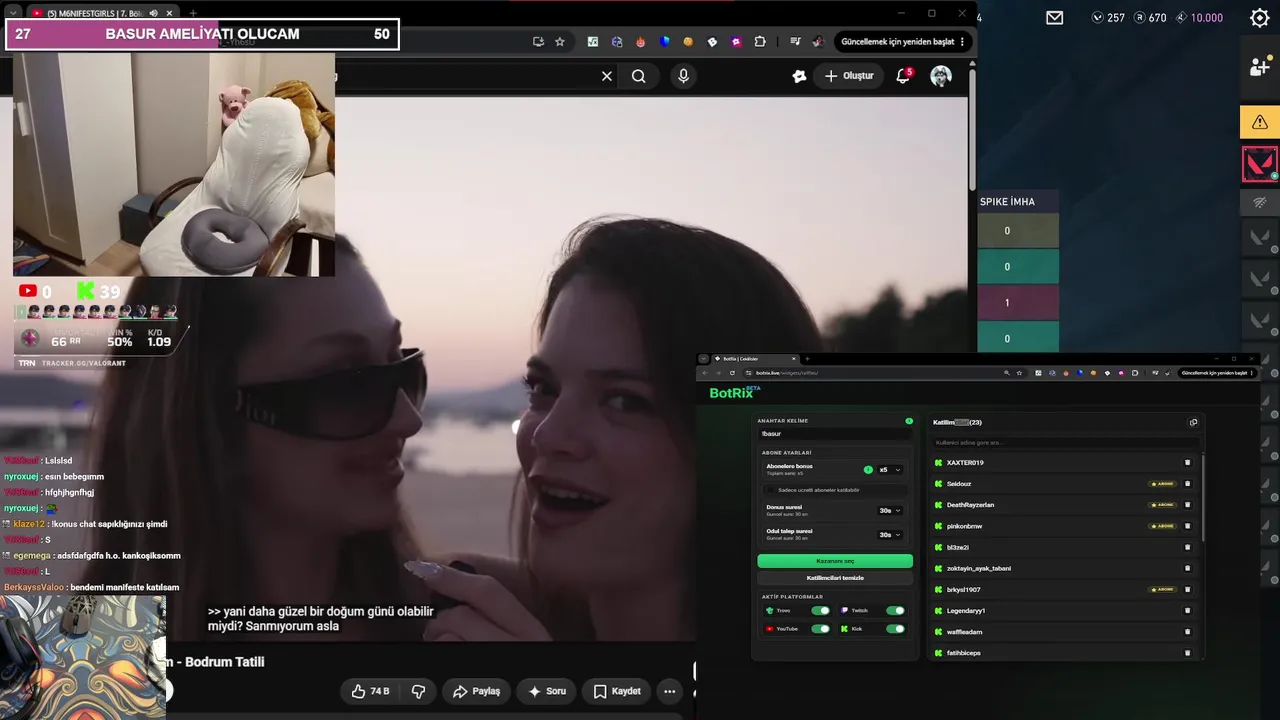Open the Valorant mail envelope icon

coord(1055,18)
